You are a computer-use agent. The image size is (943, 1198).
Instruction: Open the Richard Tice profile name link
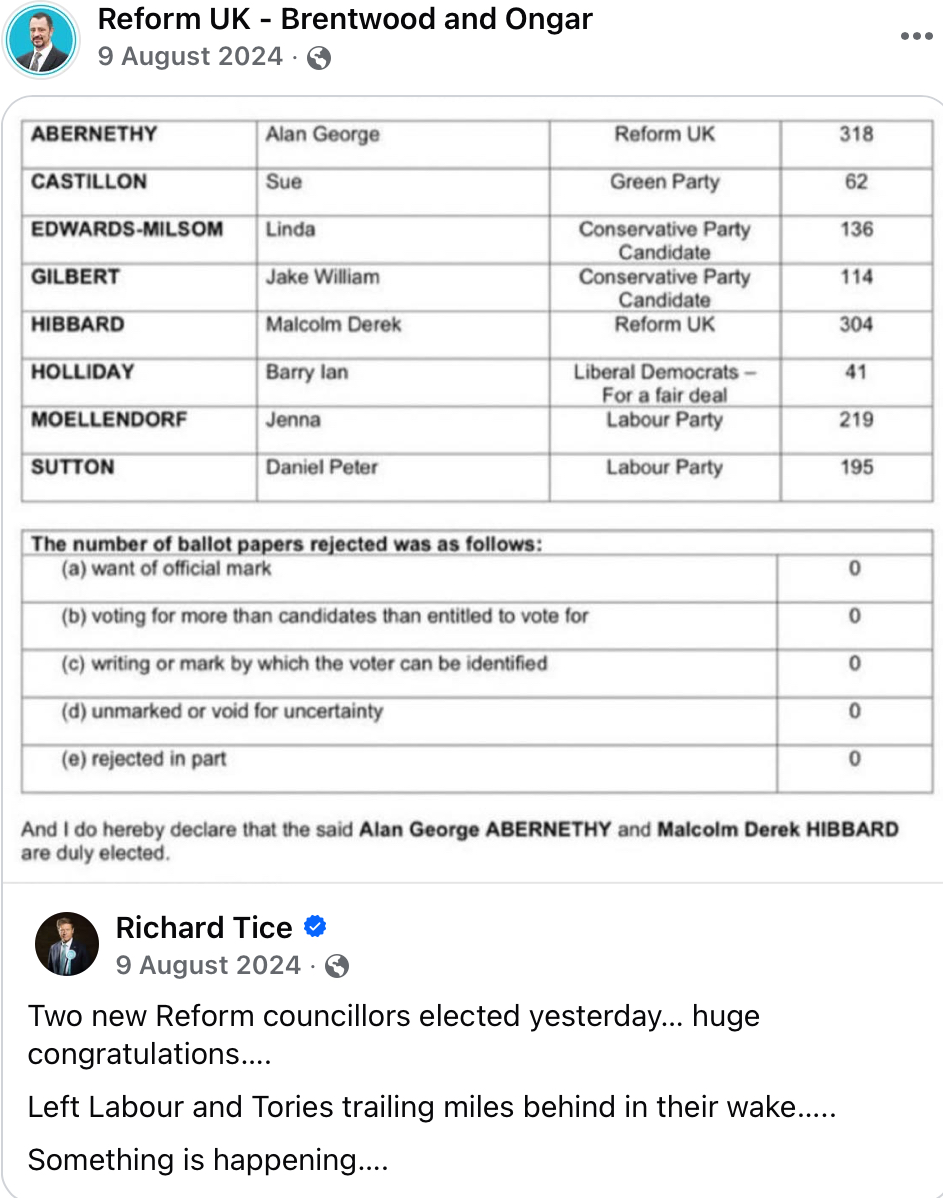[x=204, y=927]
